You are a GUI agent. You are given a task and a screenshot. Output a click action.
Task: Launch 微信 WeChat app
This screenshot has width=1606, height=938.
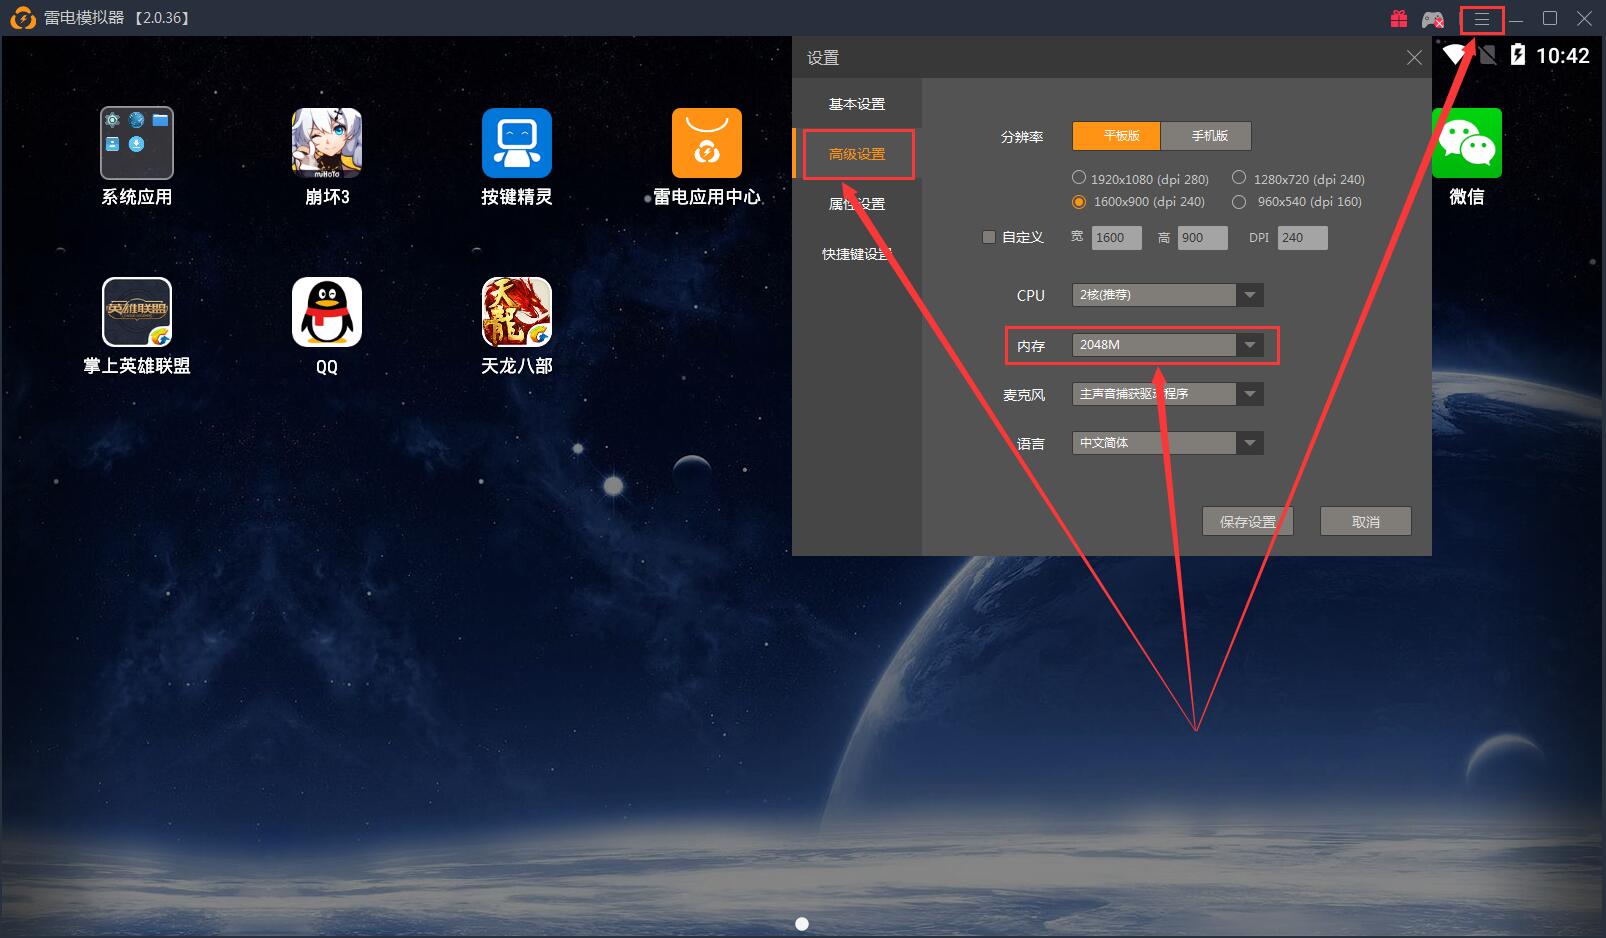pyautogui.click(x=1466, y=144)
